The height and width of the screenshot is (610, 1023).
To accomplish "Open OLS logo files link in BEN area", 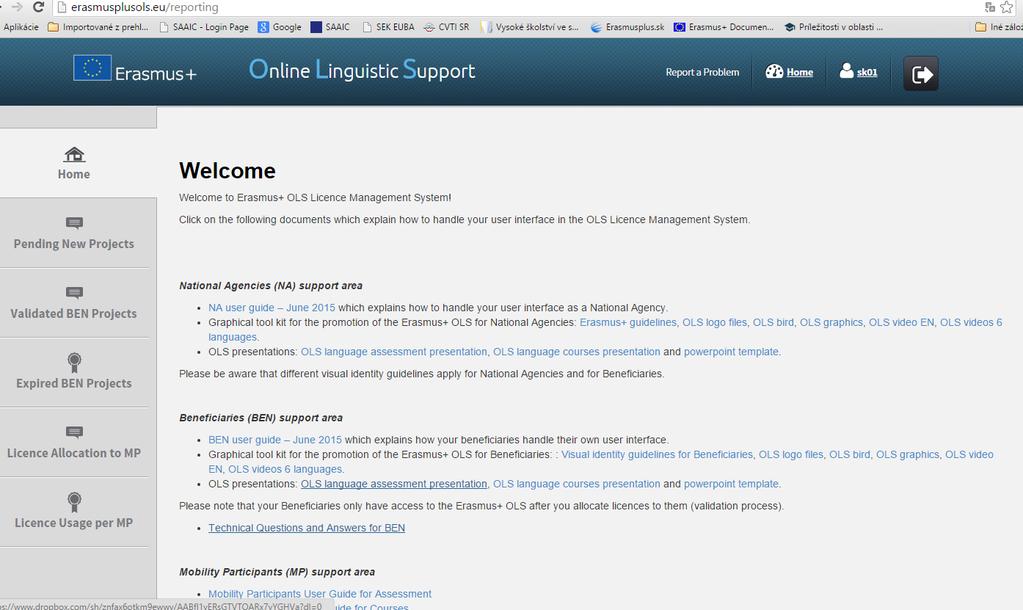I will (x=791, y=455).
